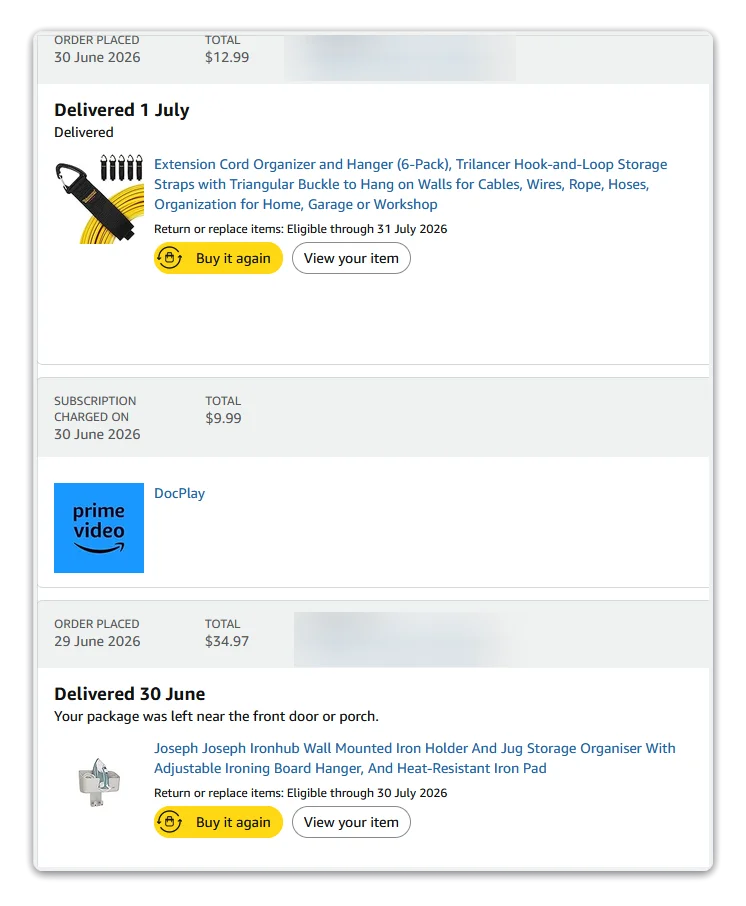Open the Joseph Joseph Ironhub Wall Mounted product link
This screenshot has width=746, height=906.
click(414, 758)
